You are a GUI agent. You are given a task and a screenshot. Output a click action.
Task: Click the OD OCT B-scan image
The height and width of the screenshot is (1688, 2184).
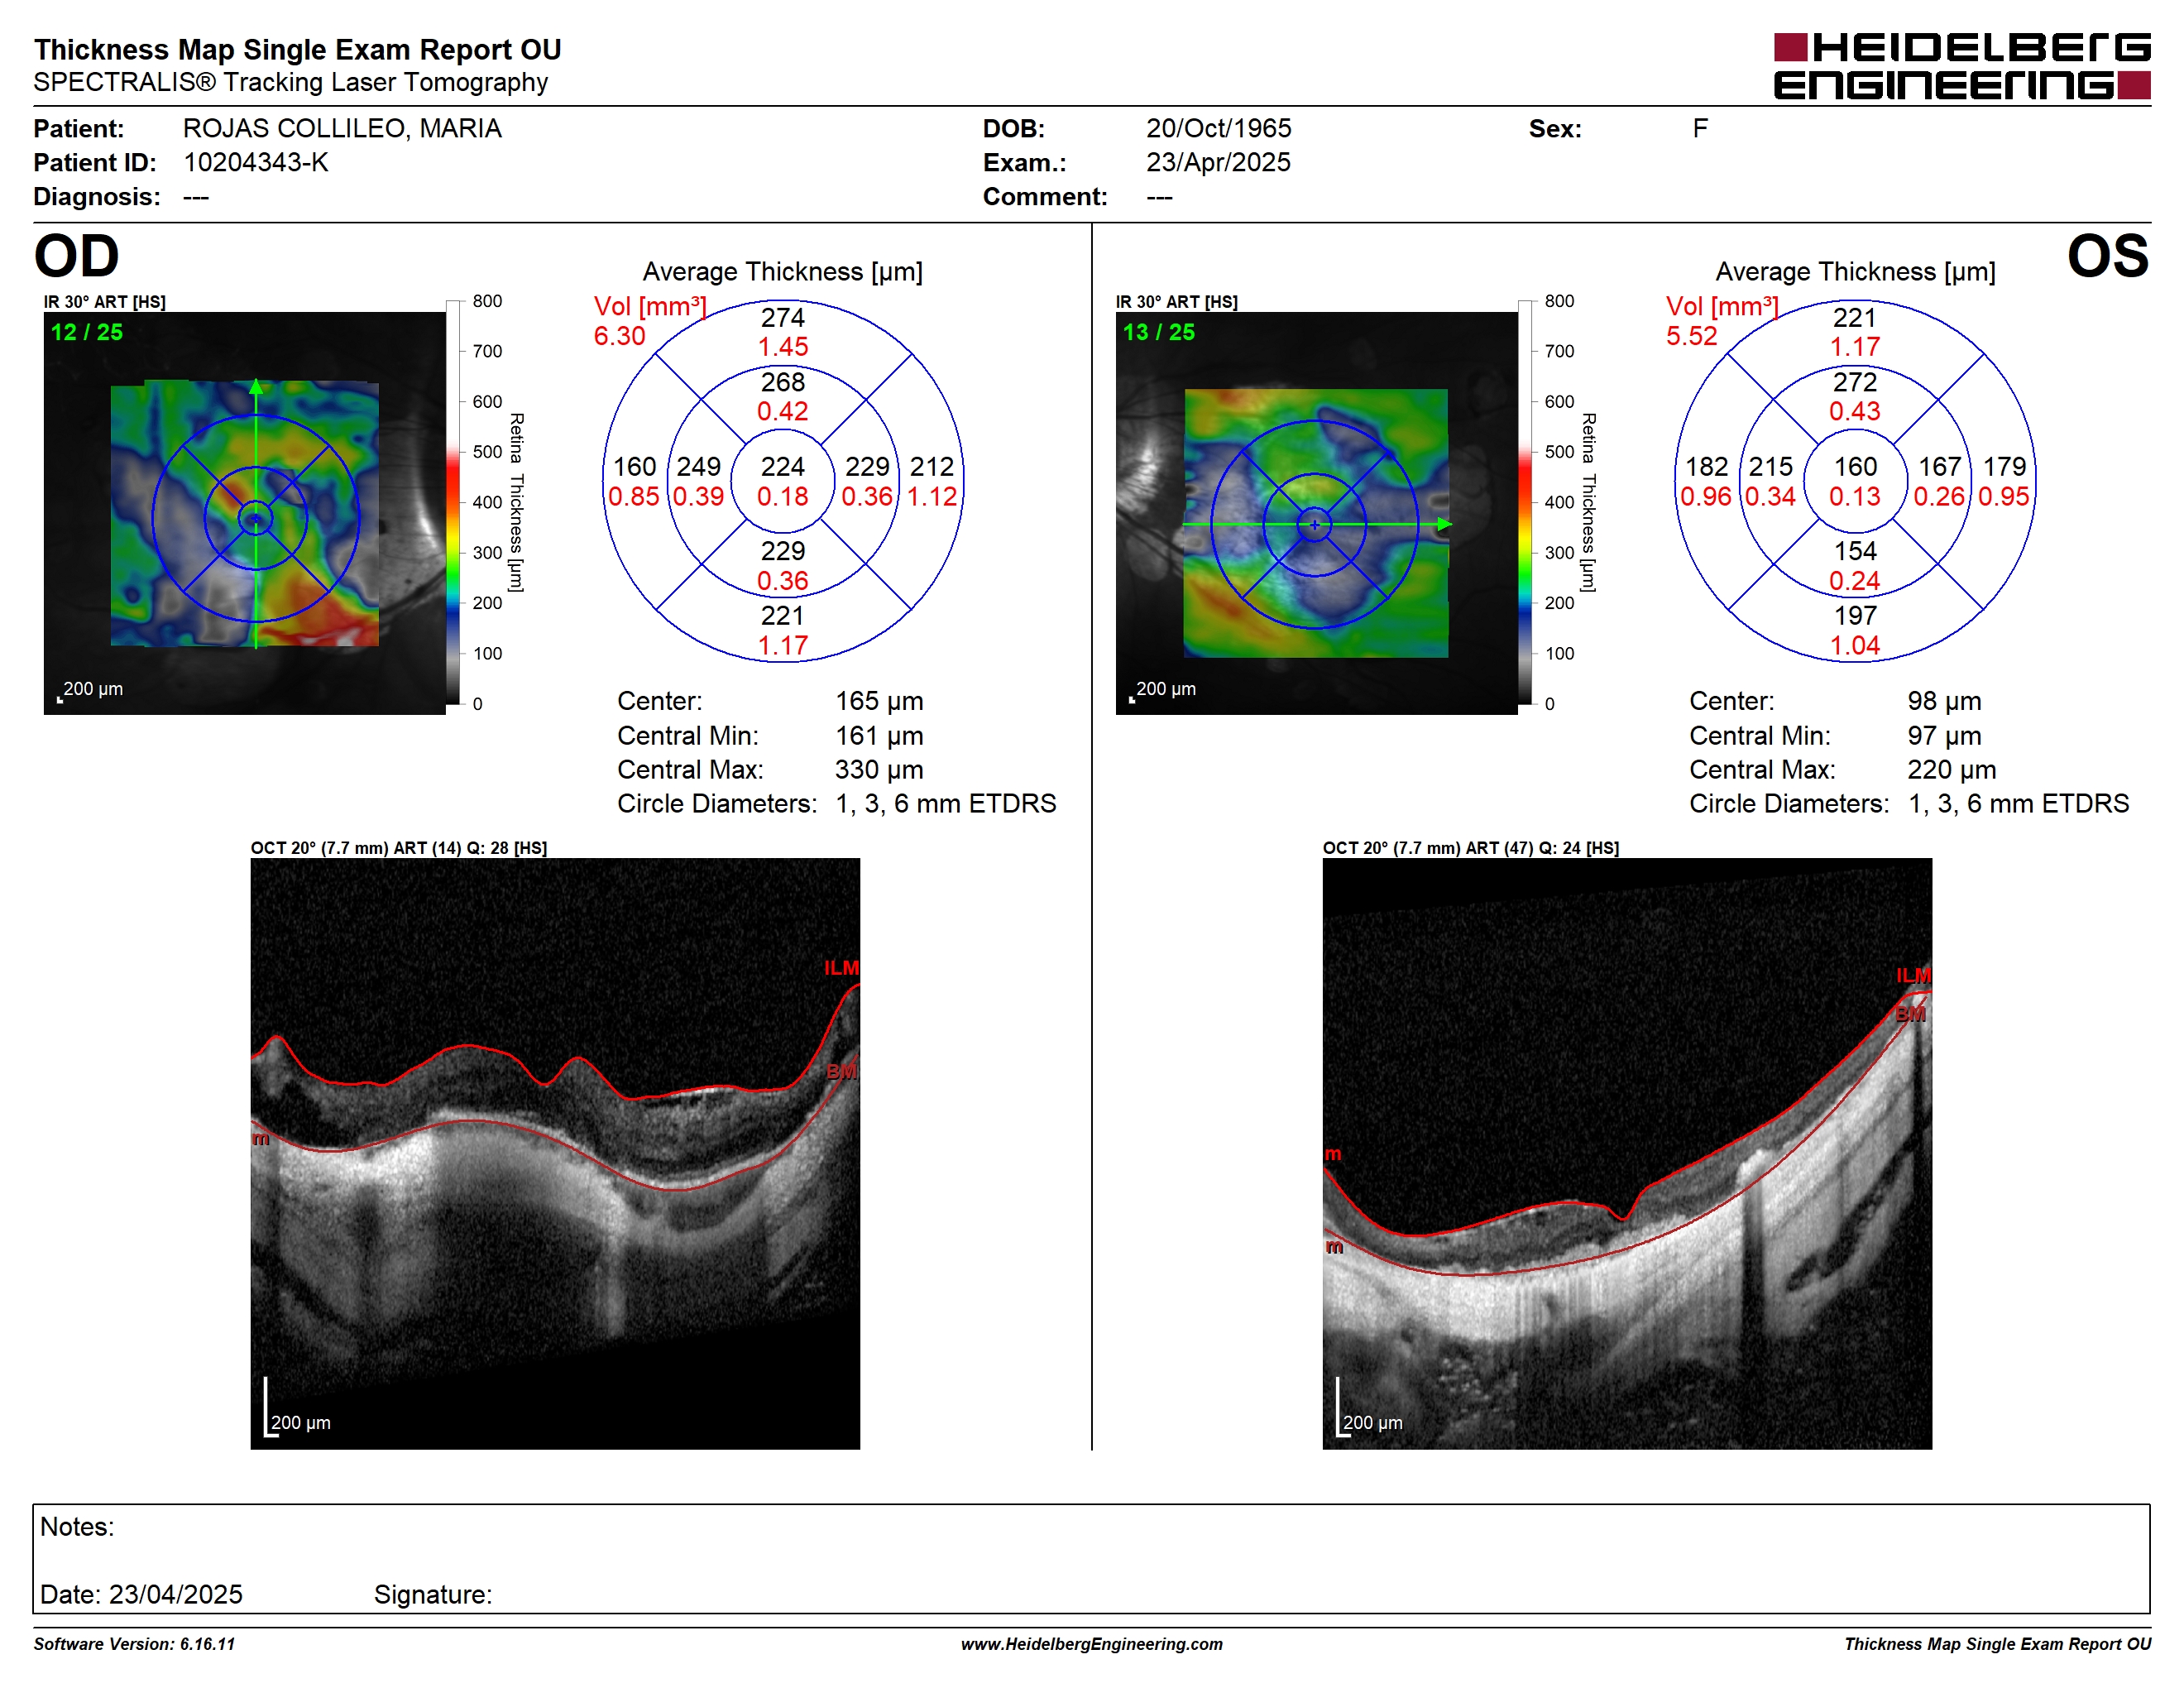[555, 1153]
